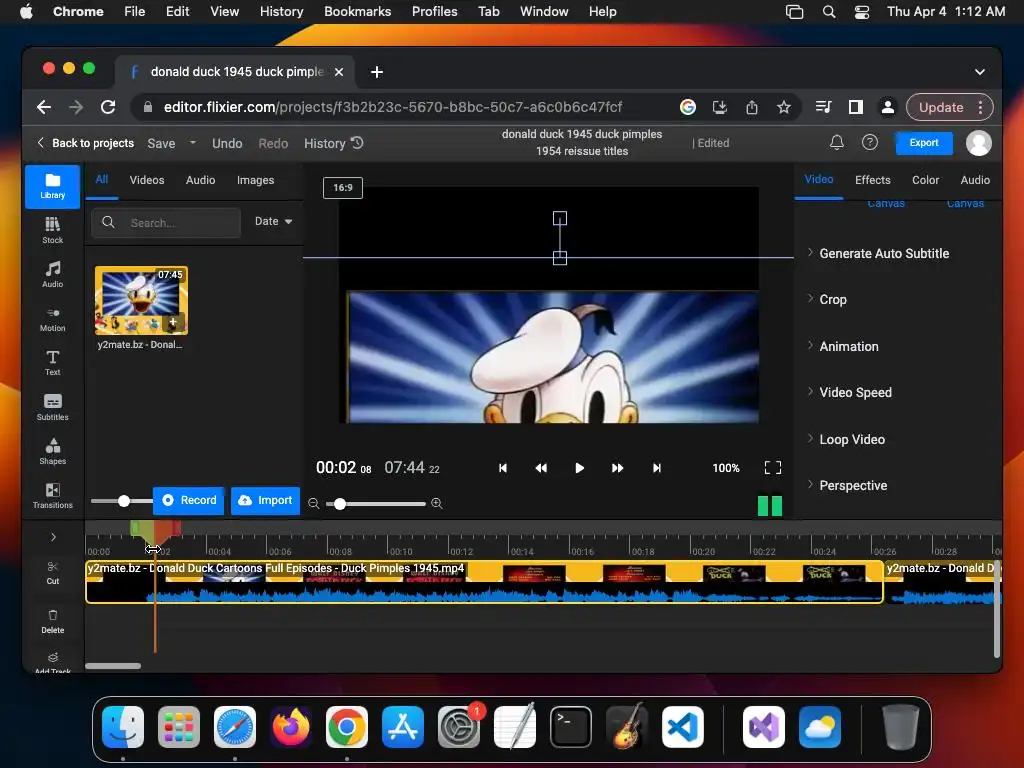This screenshot has width=1024, height=768.
Task: Open the Transitions panel
Action: click(52, 496)
